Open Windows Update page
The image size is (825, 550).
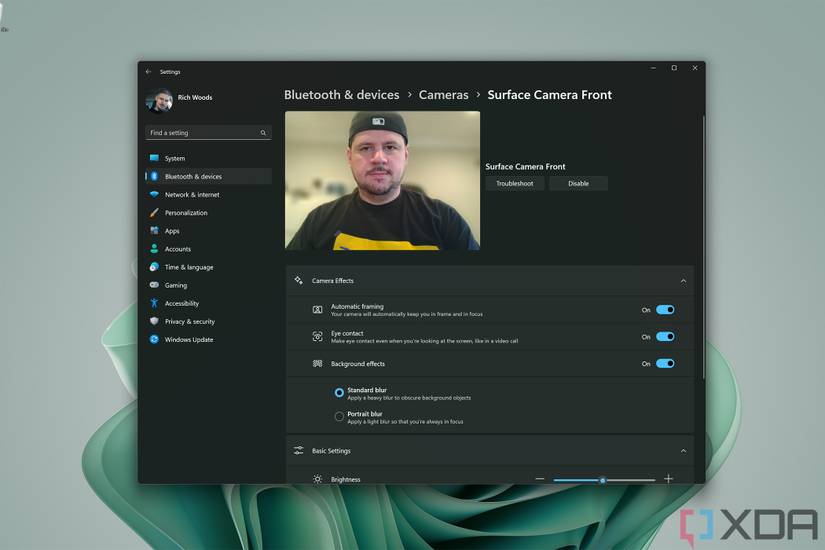point(189,340)
